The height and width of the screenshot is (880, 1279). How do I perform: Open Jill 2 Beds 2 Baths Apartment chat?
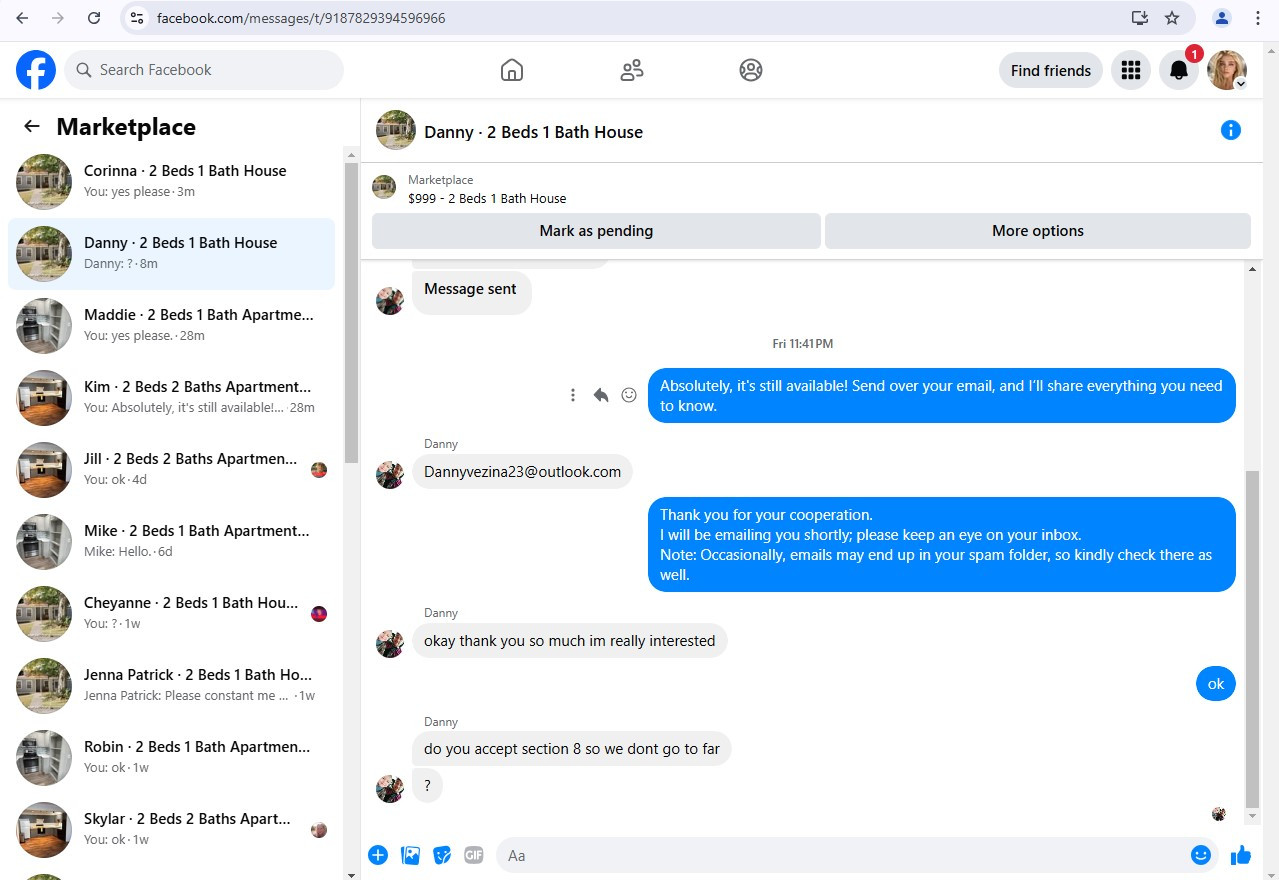tap(171, 470)
